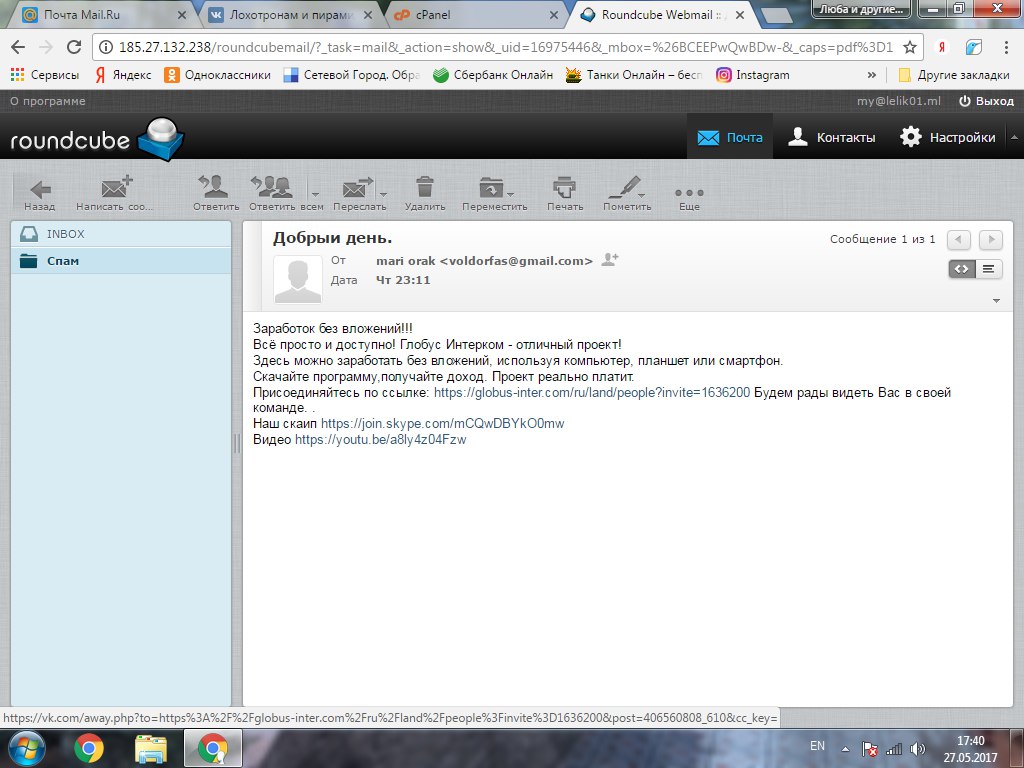
Task: Click Выход to log out
Action: (986, 101)
